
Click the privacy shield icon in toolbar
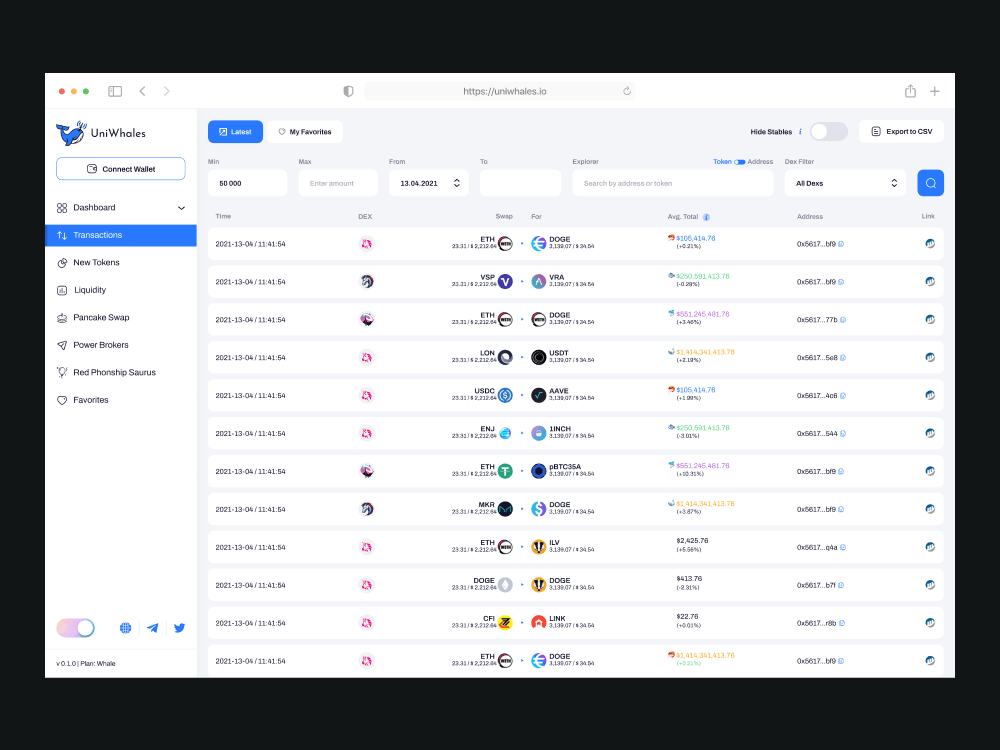tap(348, 91)
